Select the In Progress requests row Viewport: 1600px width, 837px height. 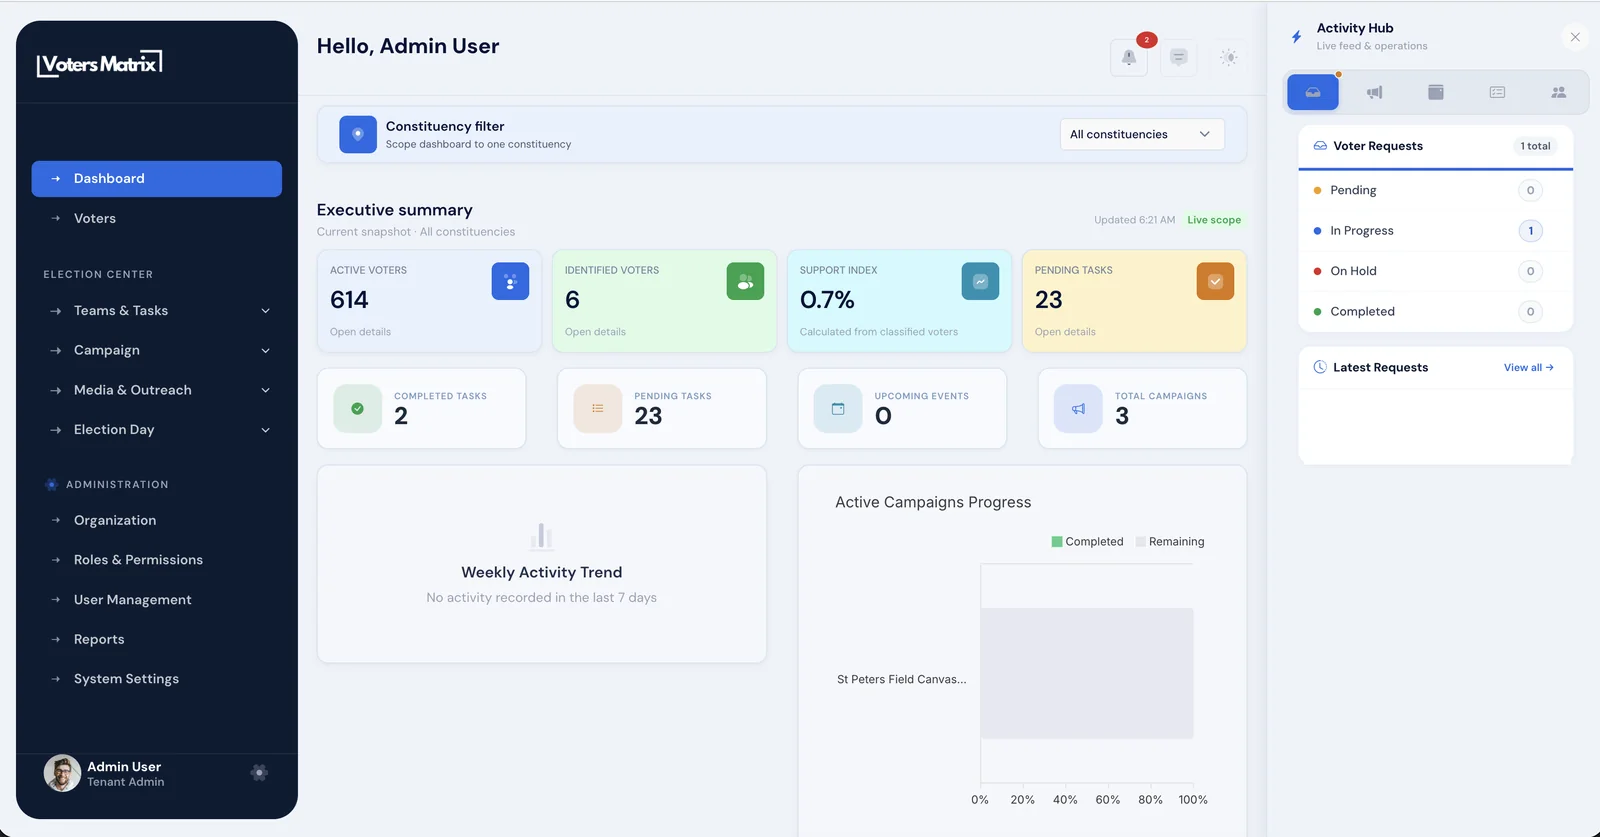tap(1436, 231)
